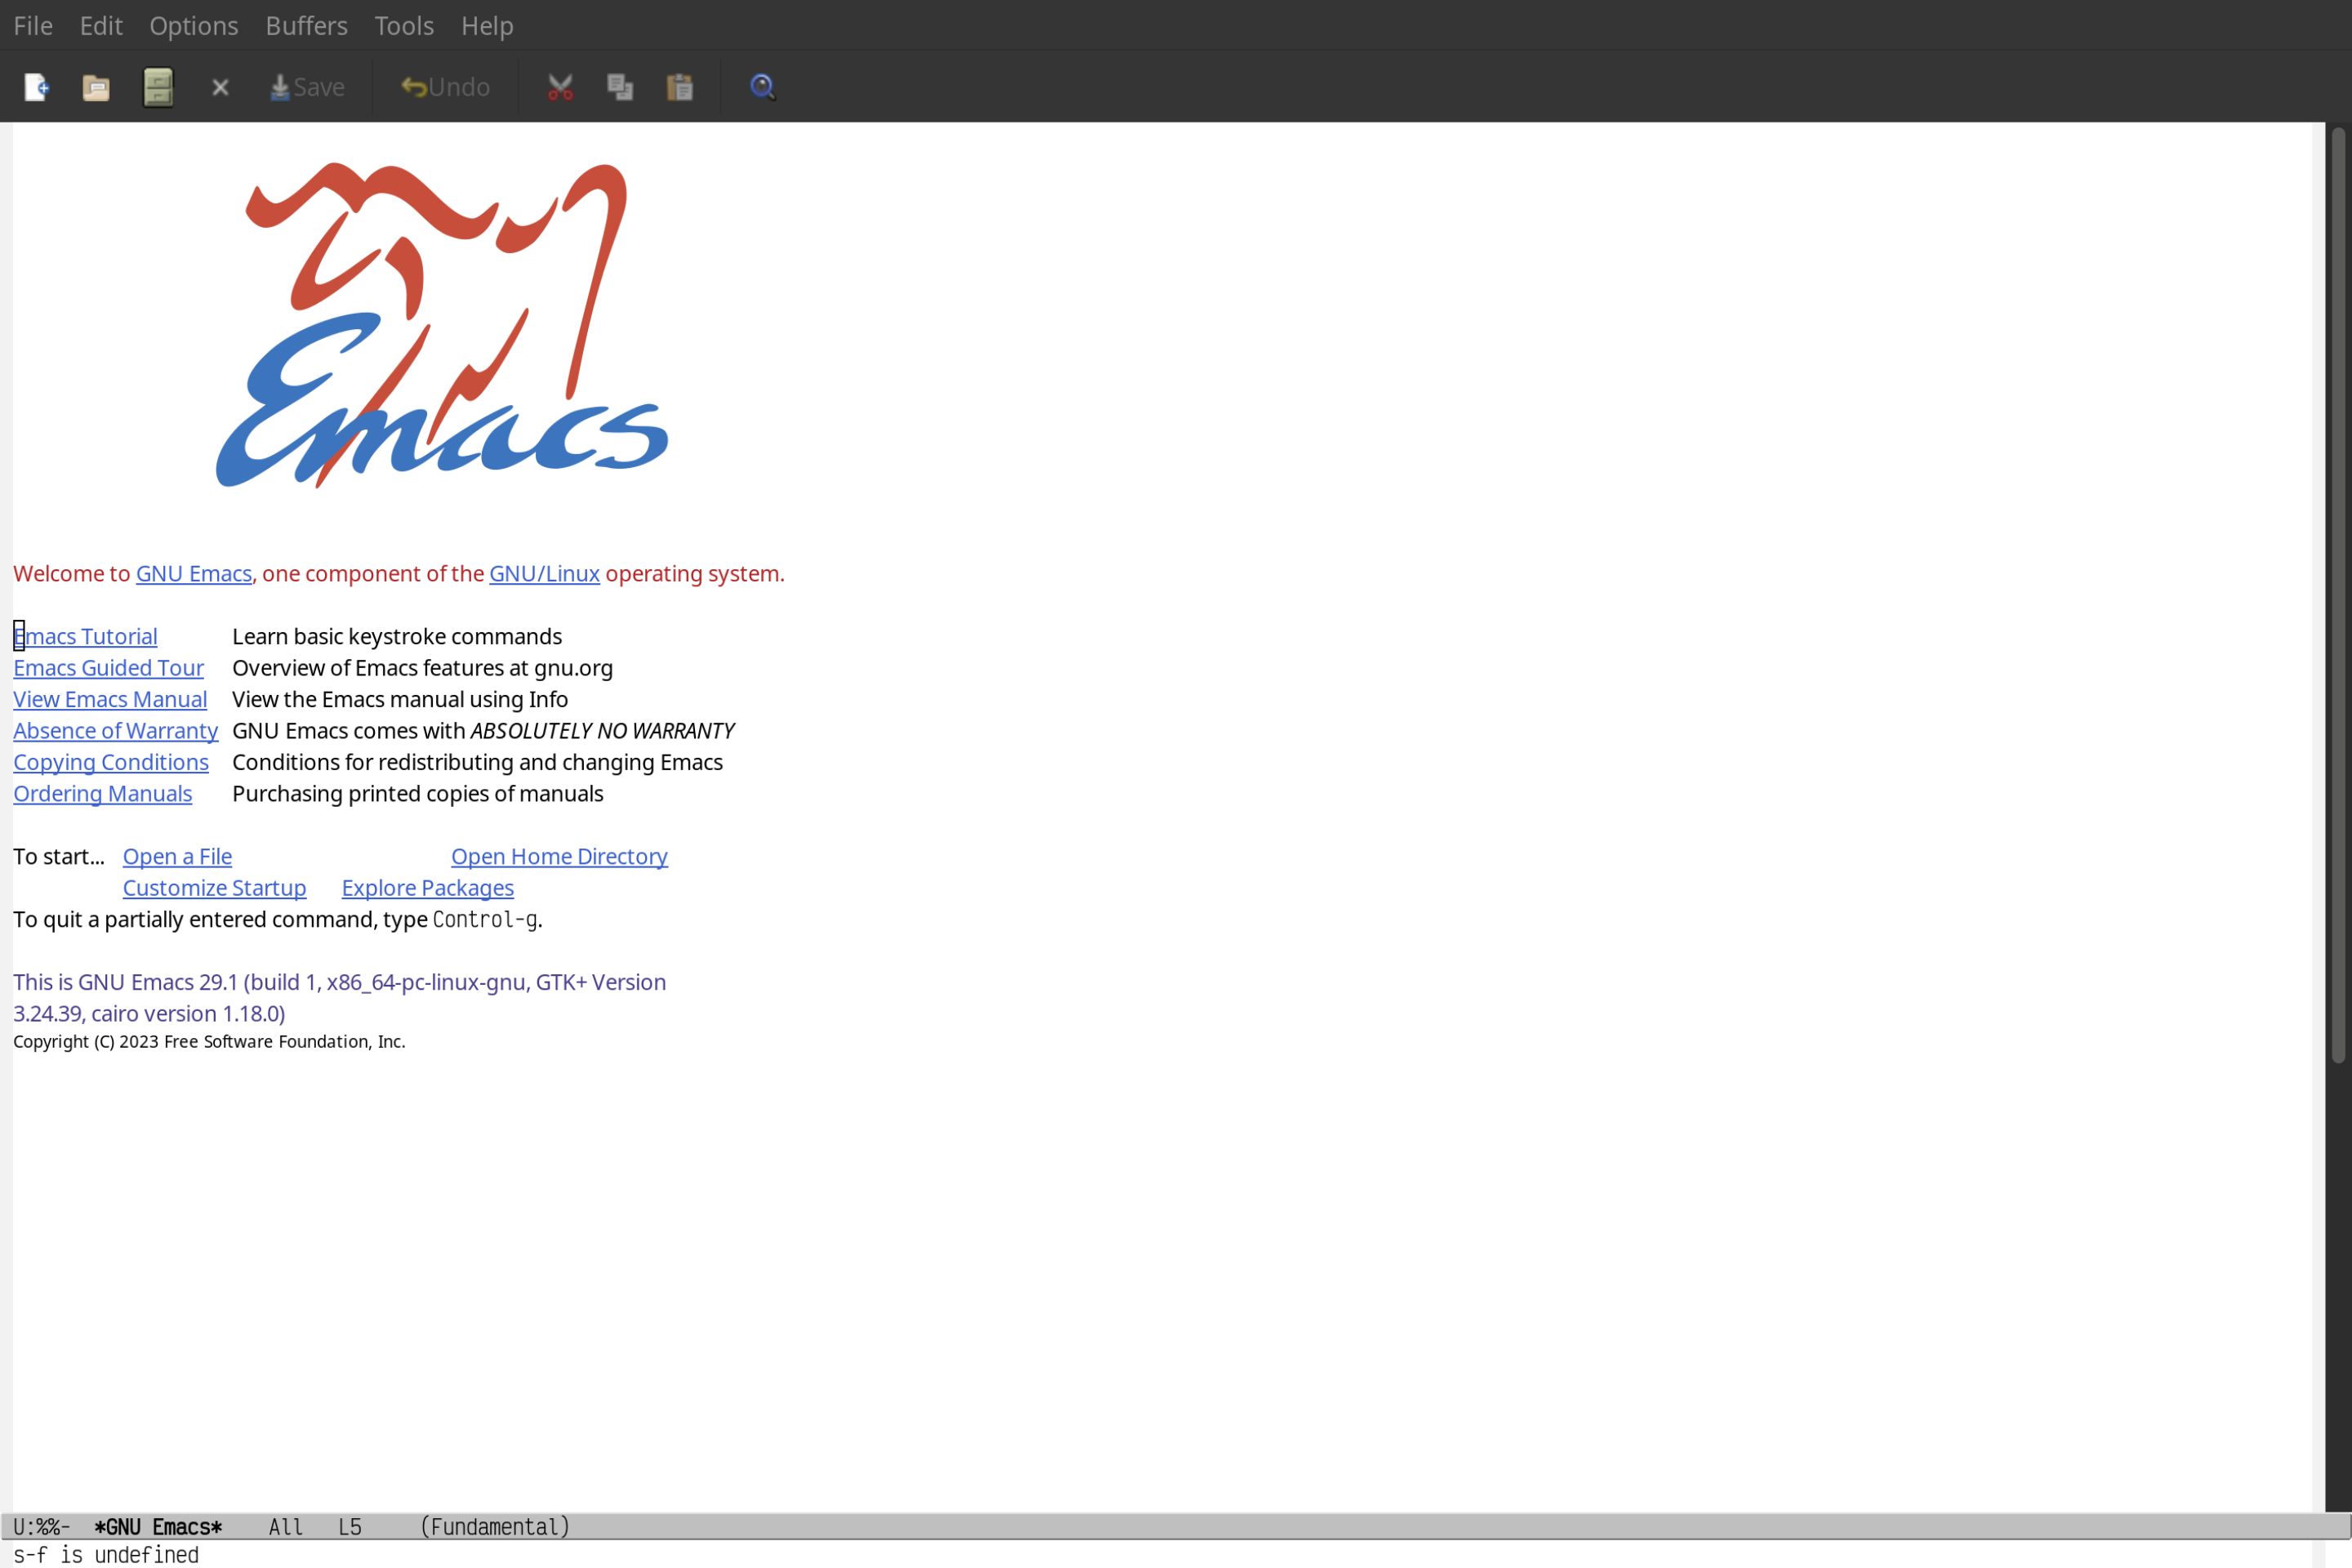Image resolution: width=2352 pixels, height=1568 pixels.
Task: Click the Close File icon in toolbar
Action: tap(219, 86)
